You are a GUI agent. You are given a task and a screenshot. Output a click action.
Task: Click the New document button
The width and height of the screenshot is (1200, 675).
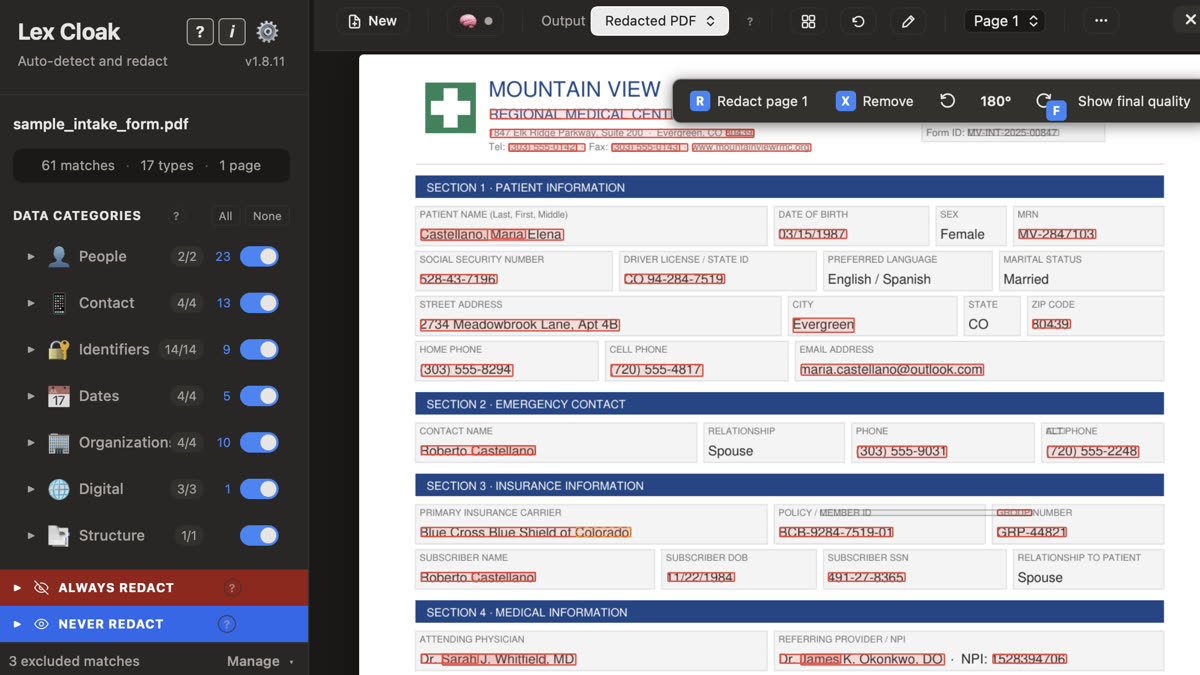(x=372, y=21)
